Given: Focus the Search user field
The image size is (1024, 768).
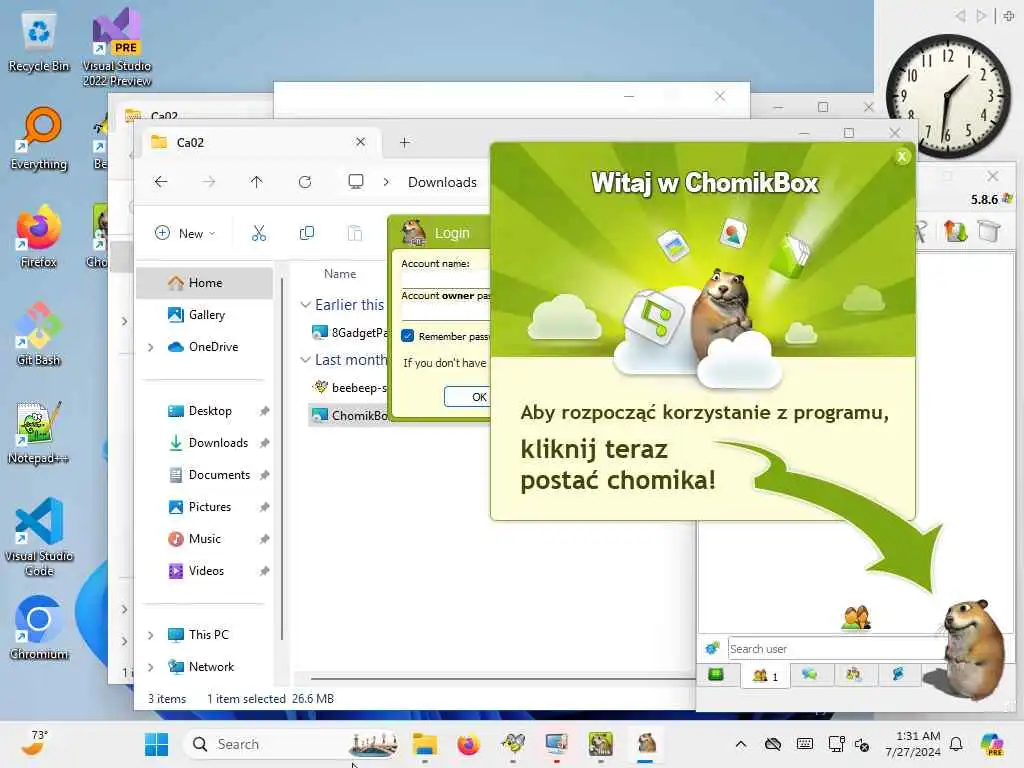Looking at the screenshot, I should click(836, 648).
